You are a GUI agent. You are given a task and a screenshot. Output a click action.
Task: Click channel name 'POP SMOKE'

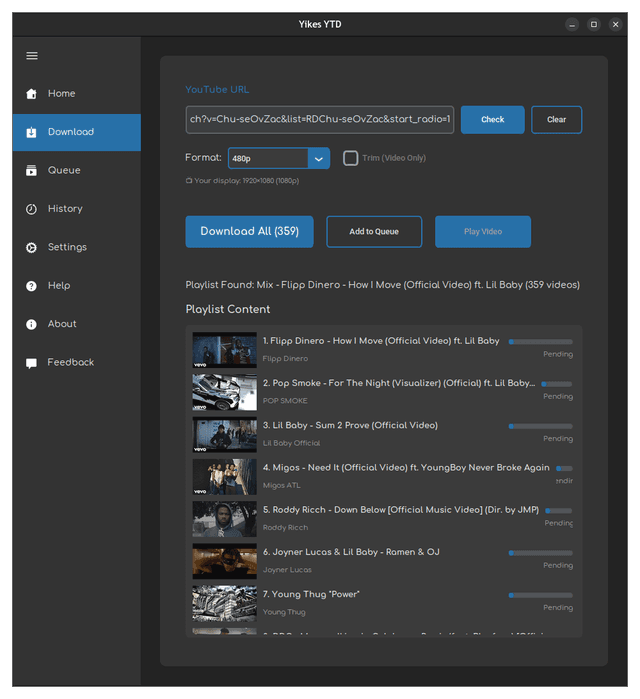pyautogui.click(x=285, y=401)
